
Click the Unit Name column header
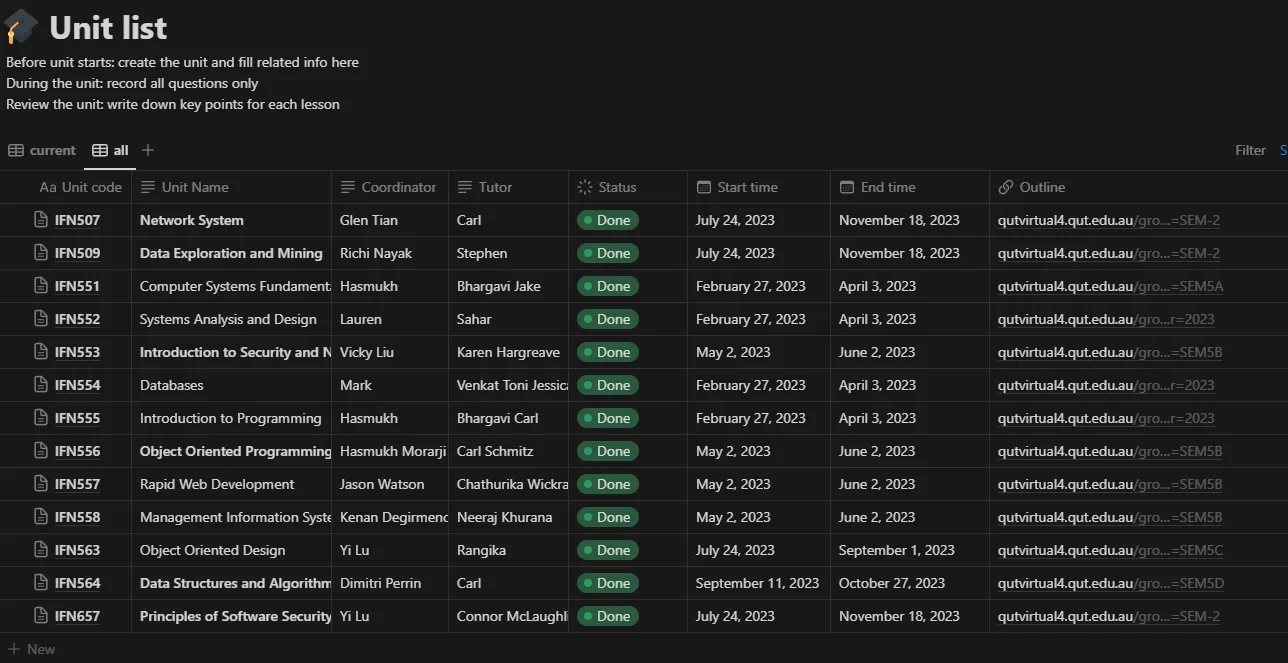click(x=195, y=187)
